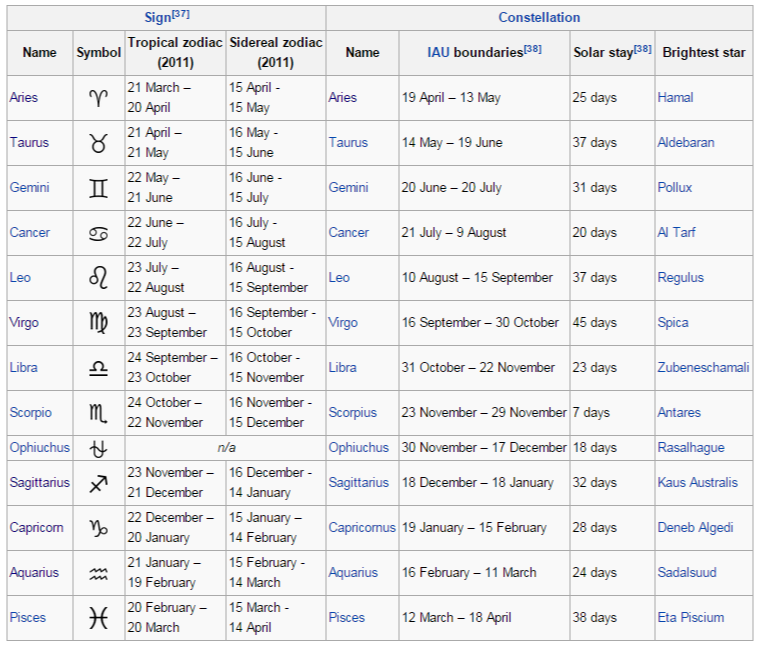Open the Sadalsuud star link
This screenshot has width=759, height=646.
[687, 572]
